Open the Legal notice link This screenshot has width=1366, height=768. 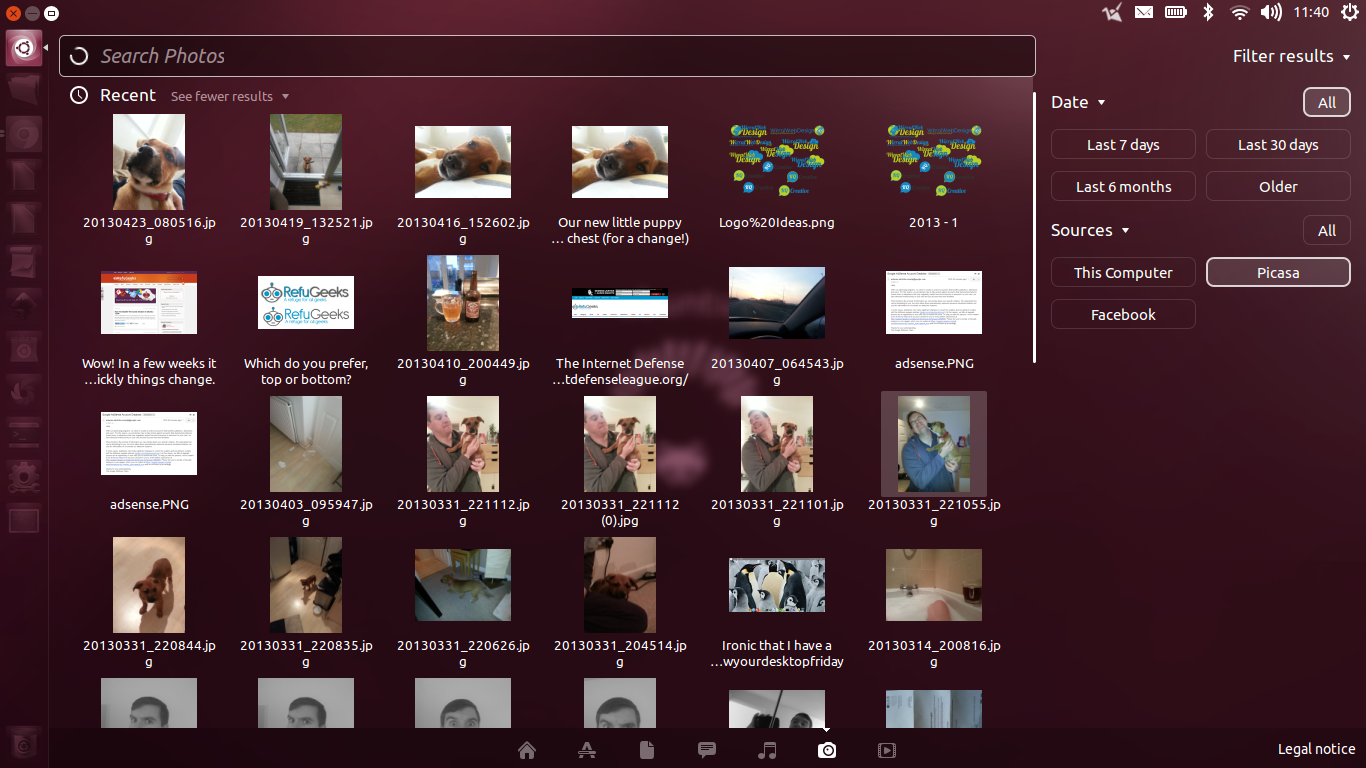click(1316, 749)
